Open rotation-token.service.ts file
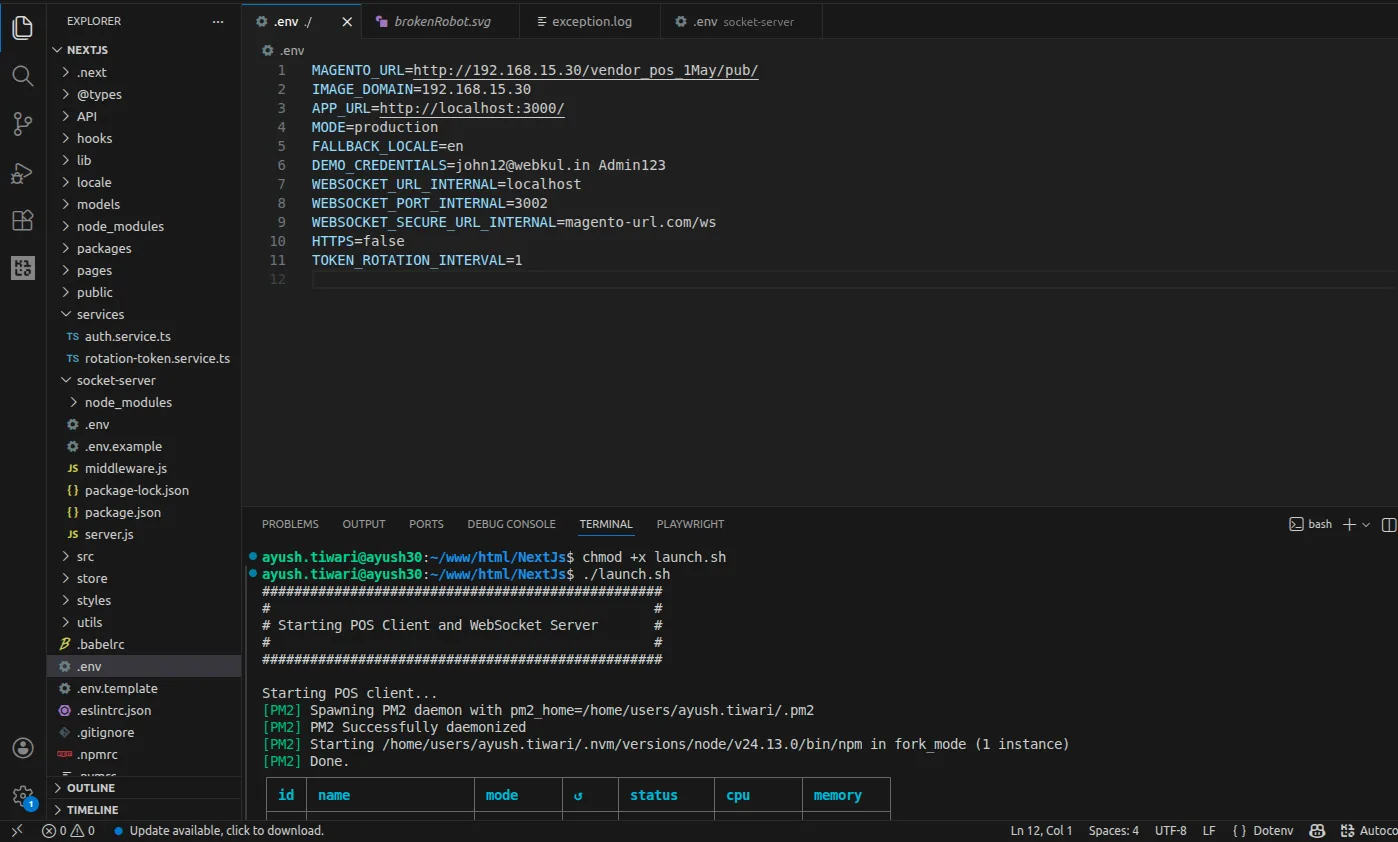 point(144,358)
